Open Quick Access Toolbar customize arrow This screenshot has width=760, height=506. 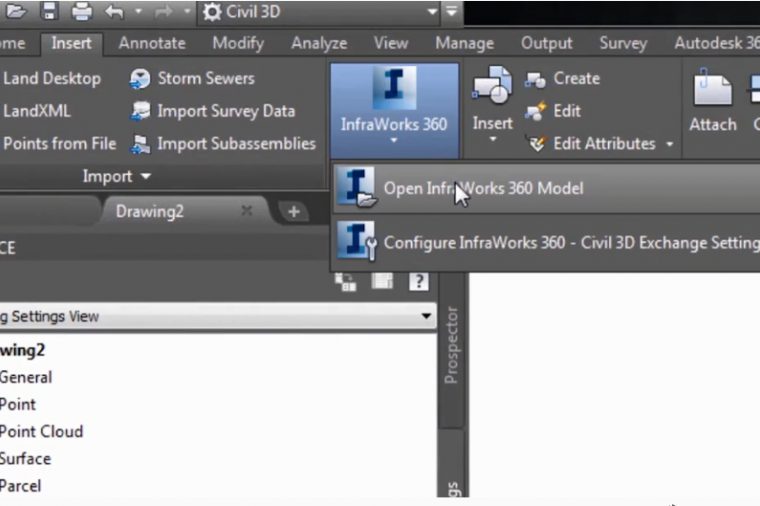coord(451,11)
